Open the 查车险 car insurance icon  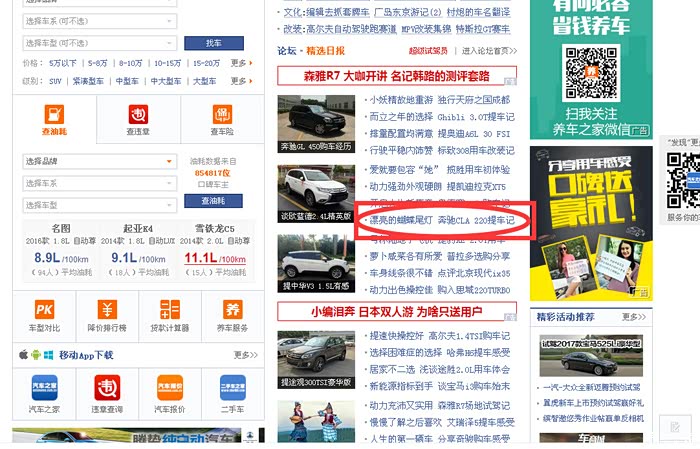coord(222,114)
